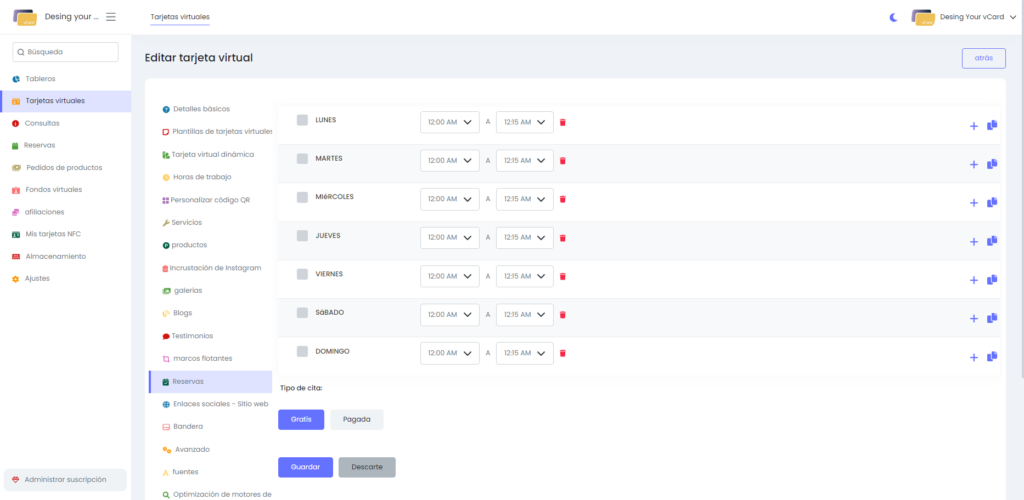The height and width of the screenshot is (500, 1024).
Task: Select Pagada appointment type
Action: 357,420
